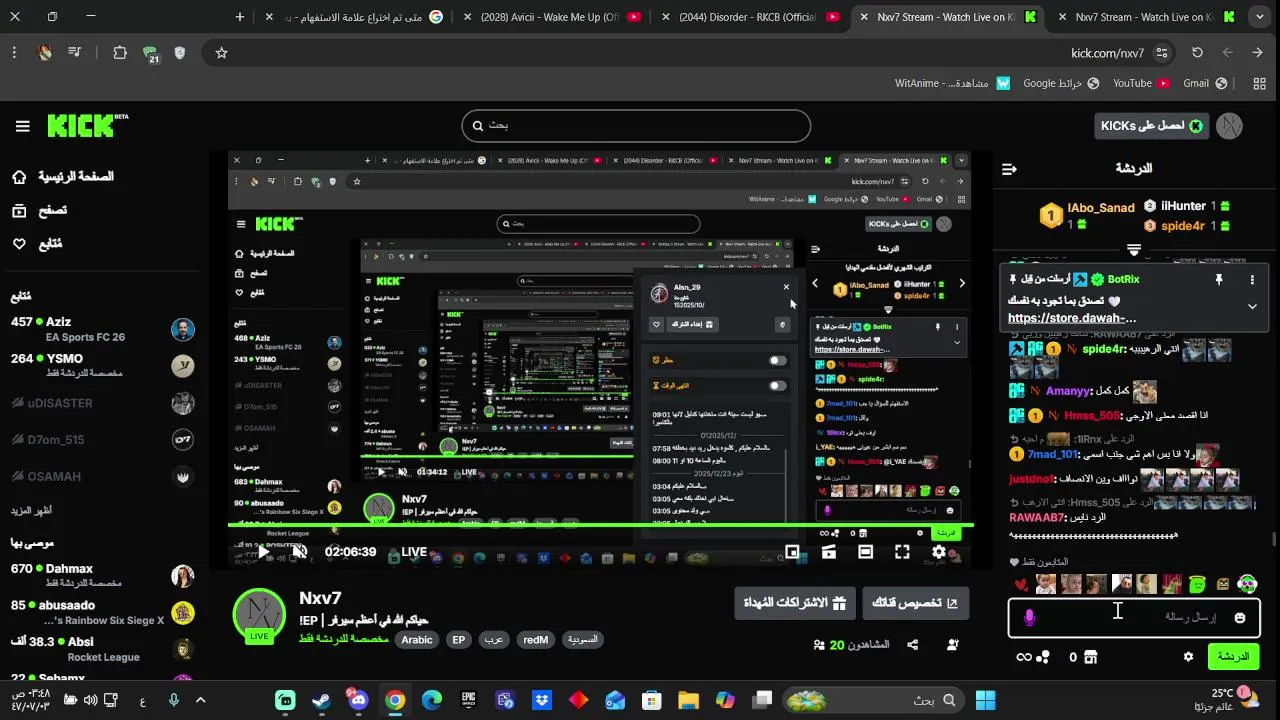Enter fullscreen on the video player
The width and height of the screenshot is (1280, 720).
902,552
